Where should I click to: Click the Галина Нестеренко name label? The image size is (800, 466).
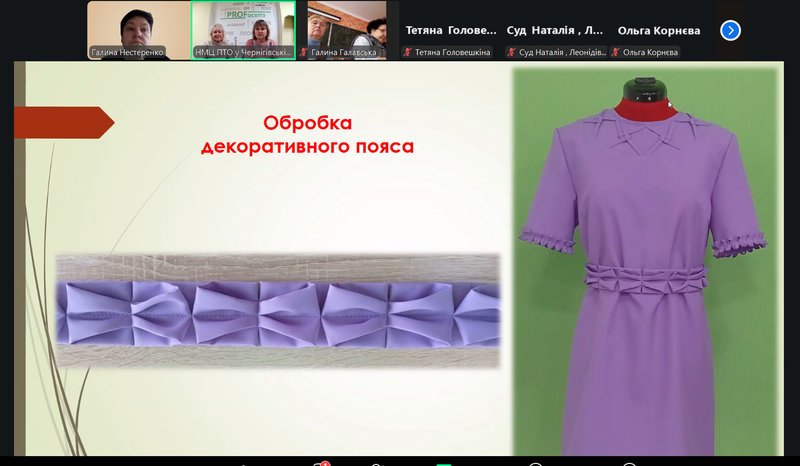pyautogui.click(x=126, y=52)
